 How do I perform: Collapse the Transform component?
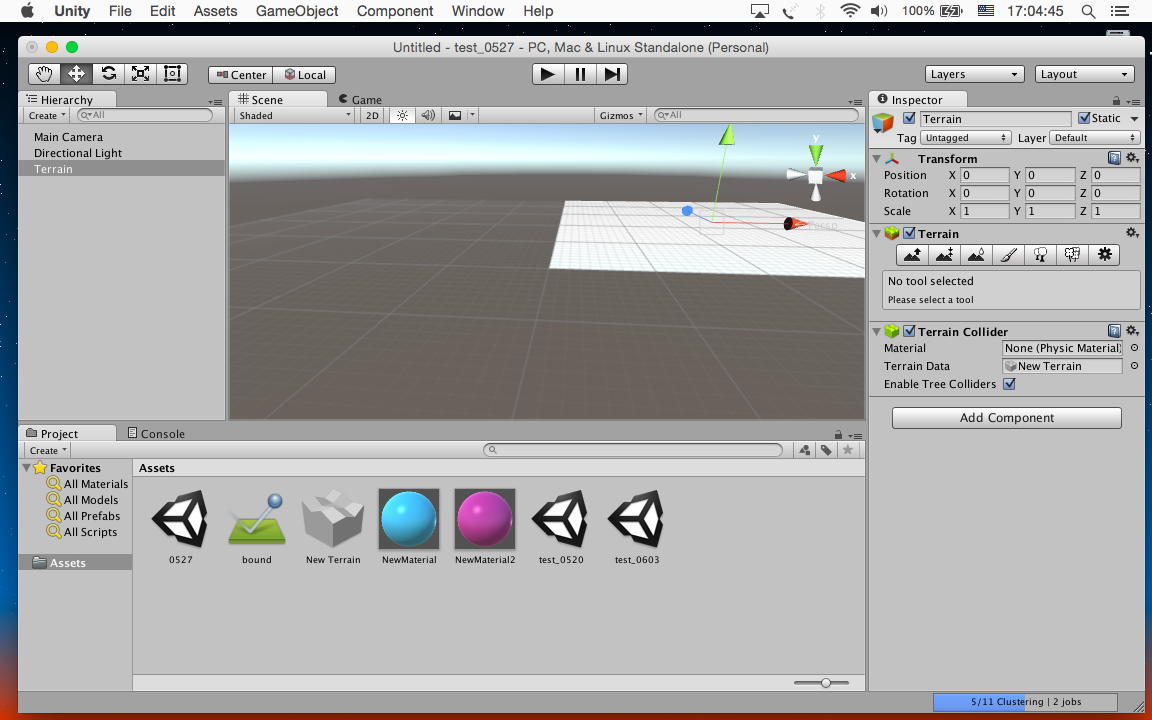pos(876,158)
